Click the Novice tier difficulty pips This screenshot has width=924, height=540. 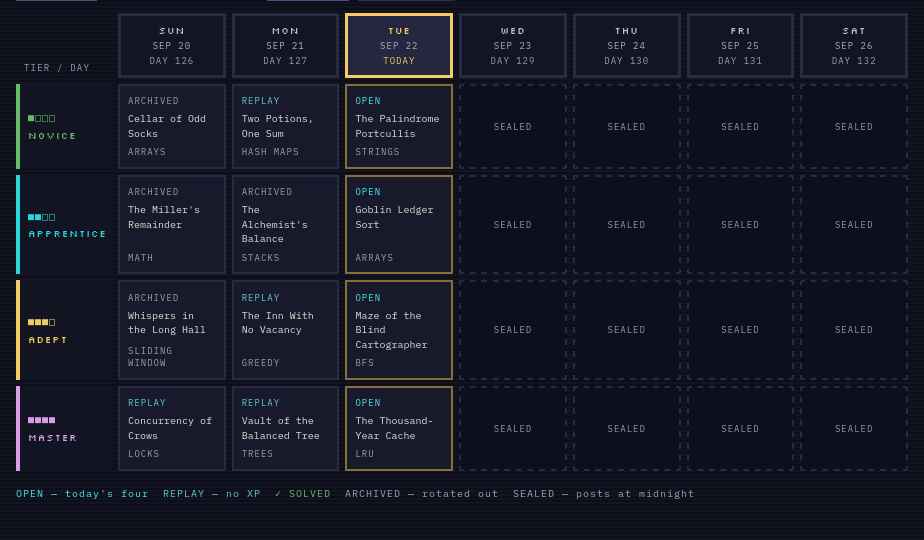41,118
